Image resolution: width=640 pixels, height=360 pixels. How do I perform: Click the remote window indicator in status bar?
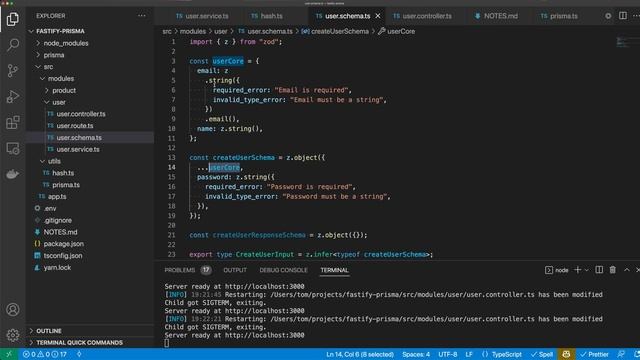point(9,354)
